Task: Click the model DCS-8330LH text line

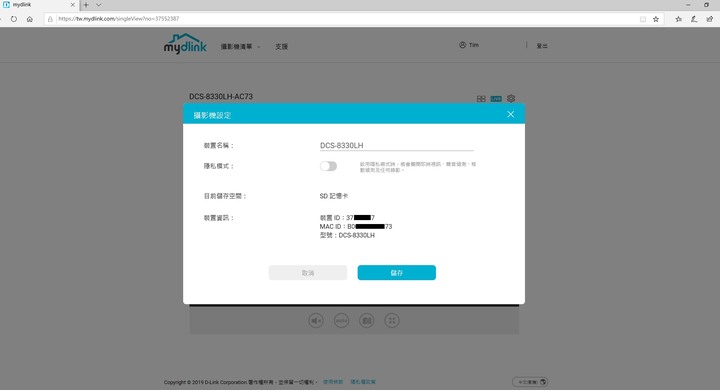Action: pyautogui.click(x=347, y=235)
